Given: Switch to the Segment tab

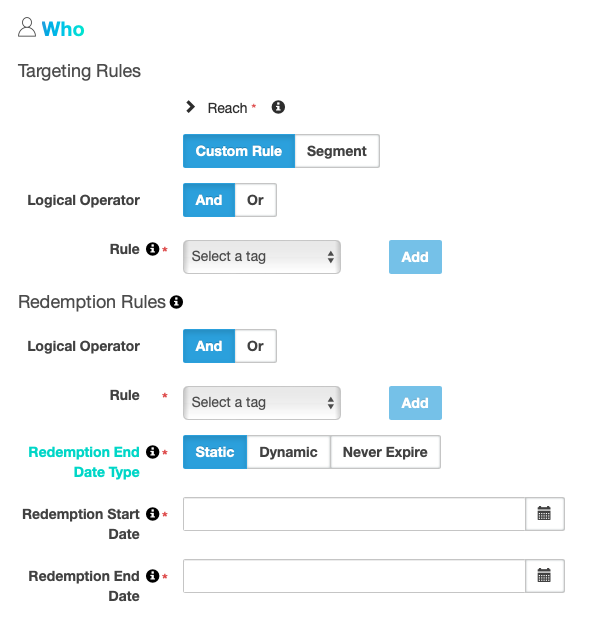Looking at the screenshot, I should [x=337, y=151].
